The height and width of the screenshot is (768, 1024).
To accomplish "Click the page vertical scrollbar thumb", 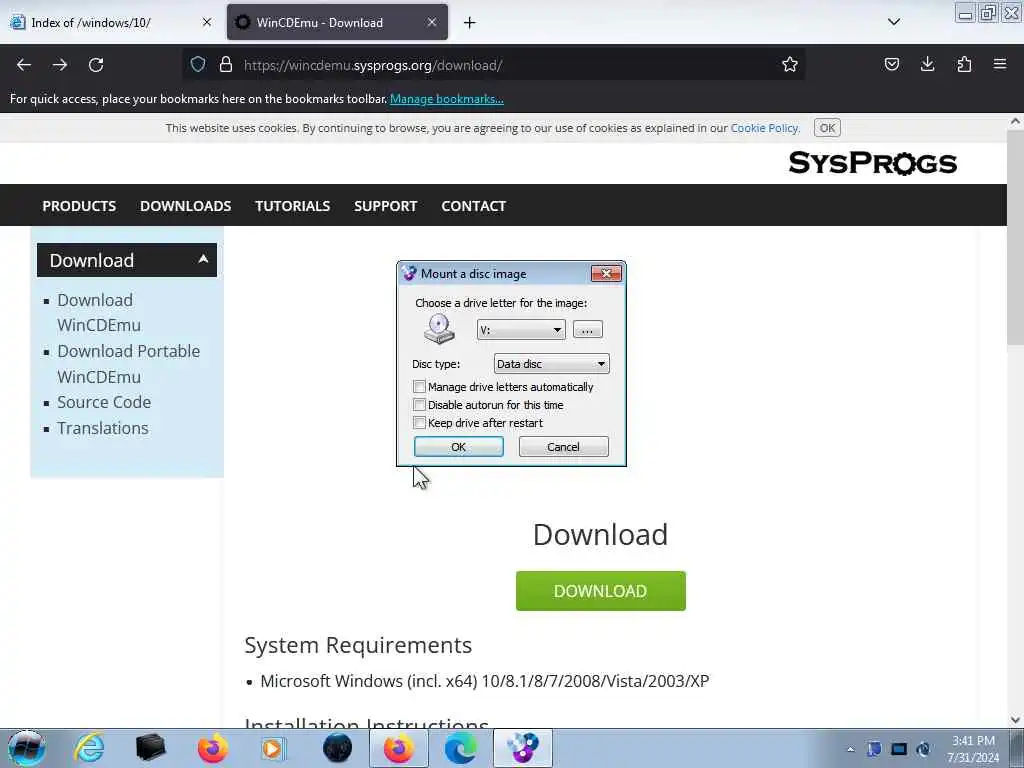I will coord(1015,236).
